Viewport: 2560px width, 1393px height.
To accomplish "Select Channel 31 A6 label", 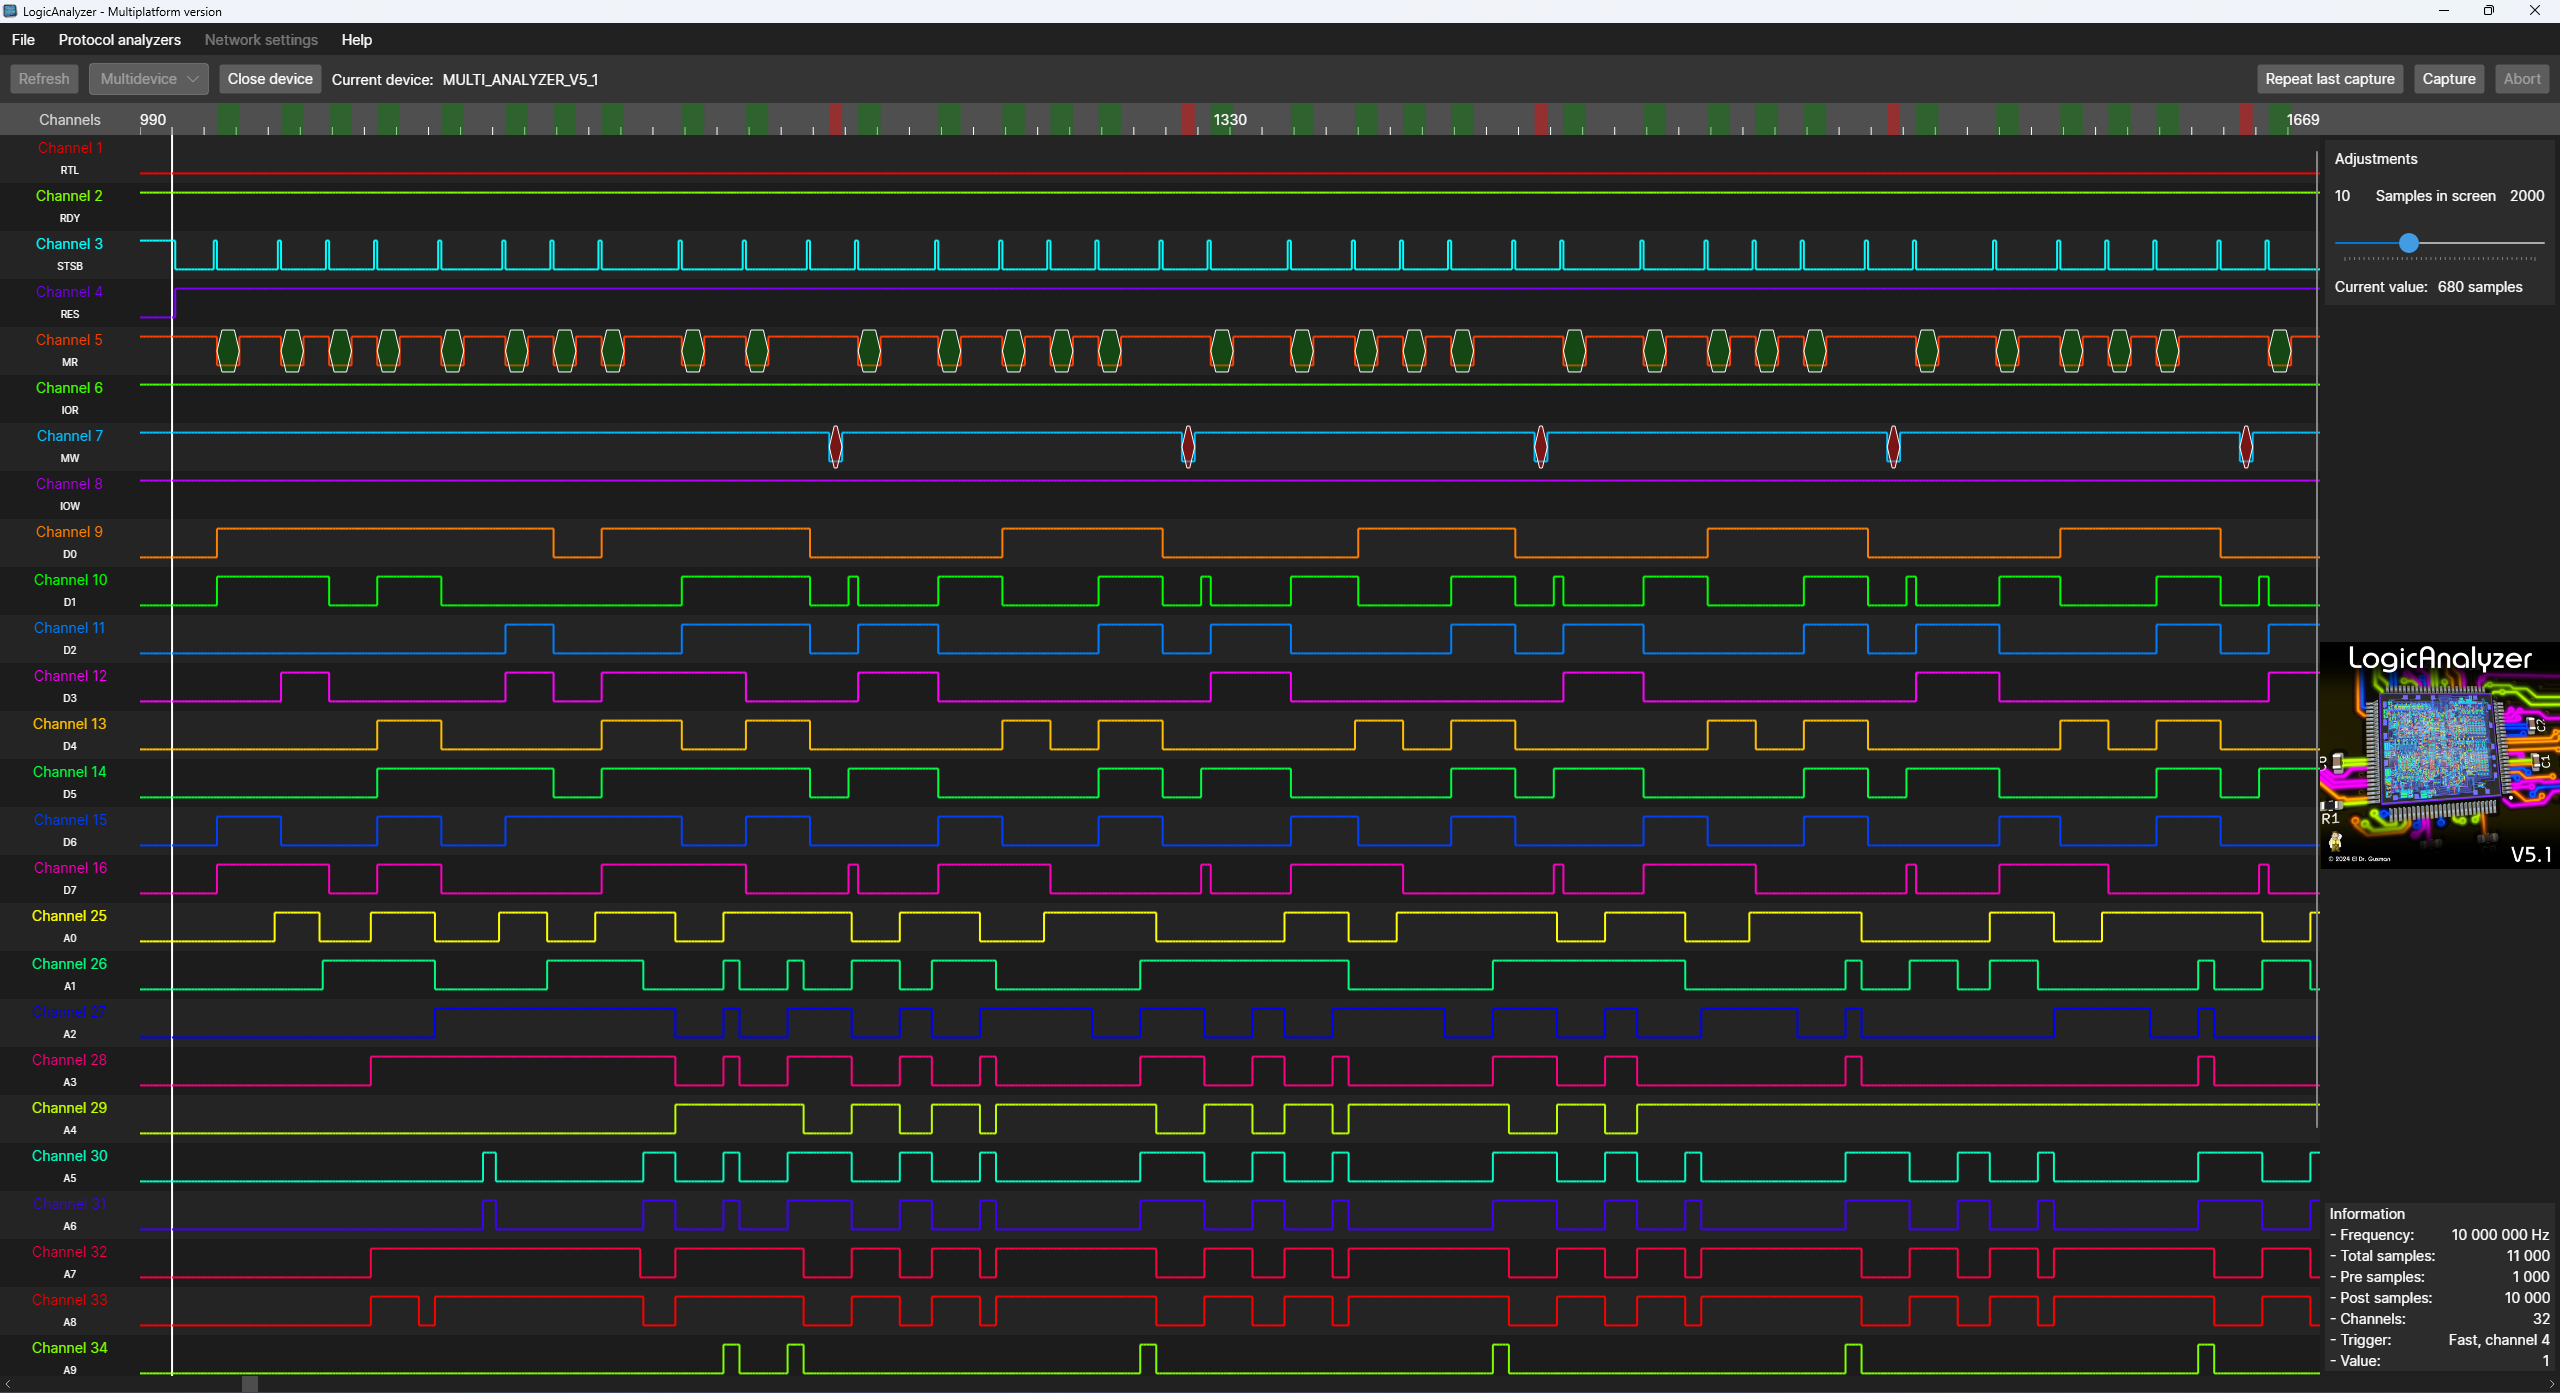I will 70,1214.
